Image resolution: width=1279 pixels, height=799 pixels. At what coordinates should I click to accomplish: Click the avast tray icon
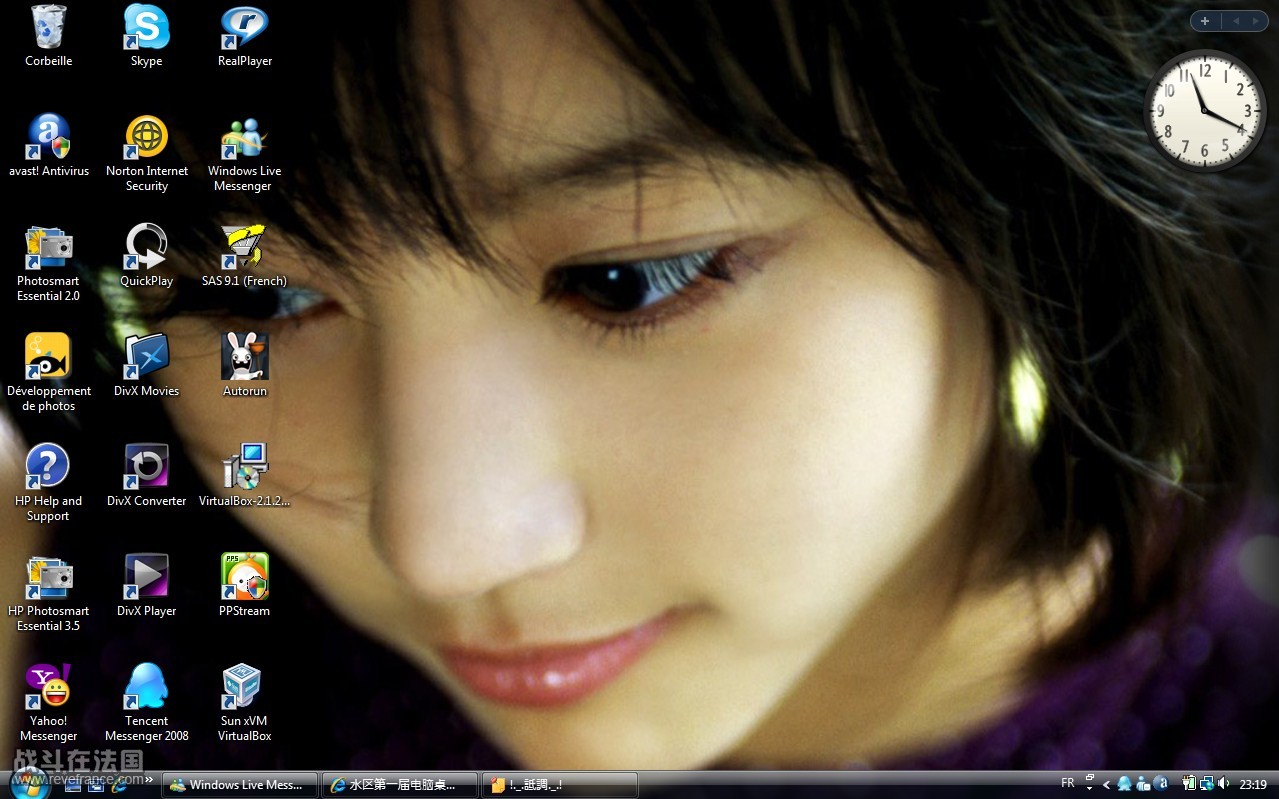1161,783
